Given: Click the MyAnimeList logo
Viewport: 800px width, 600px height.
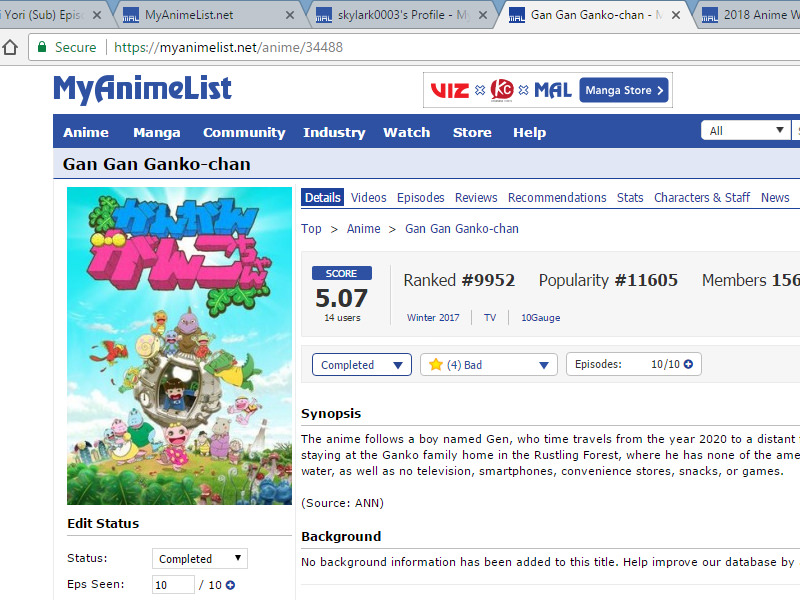Looking at the screenshot, I should [x=142, y=89].
